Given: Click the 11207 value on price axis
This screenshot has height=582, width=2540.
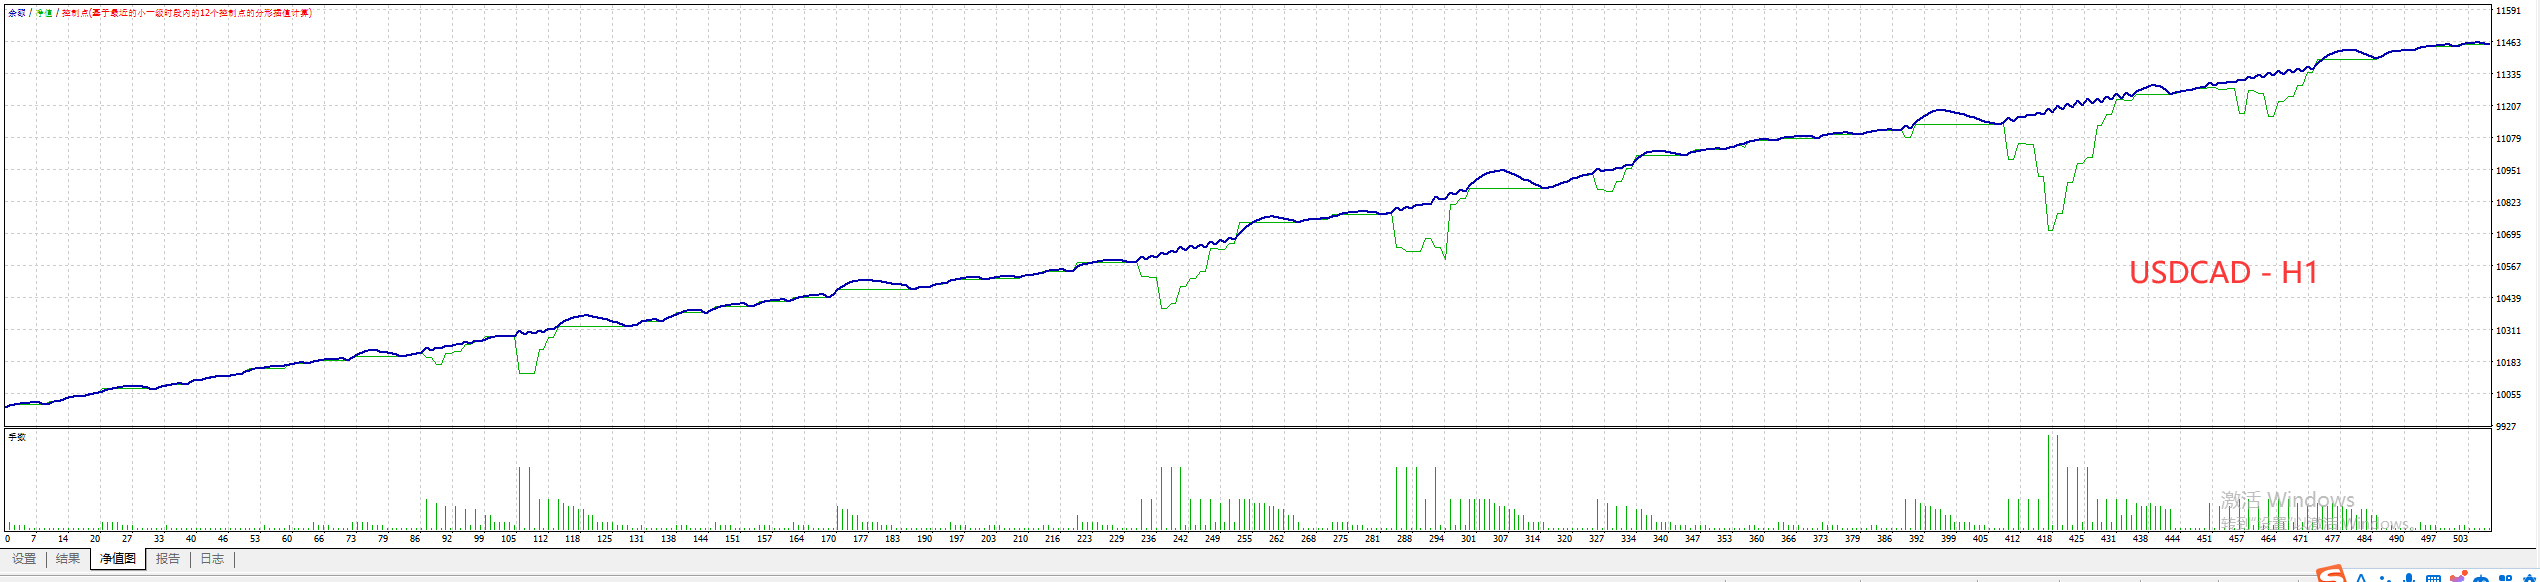Looking at the screenshot, I should pos(2508,107).
